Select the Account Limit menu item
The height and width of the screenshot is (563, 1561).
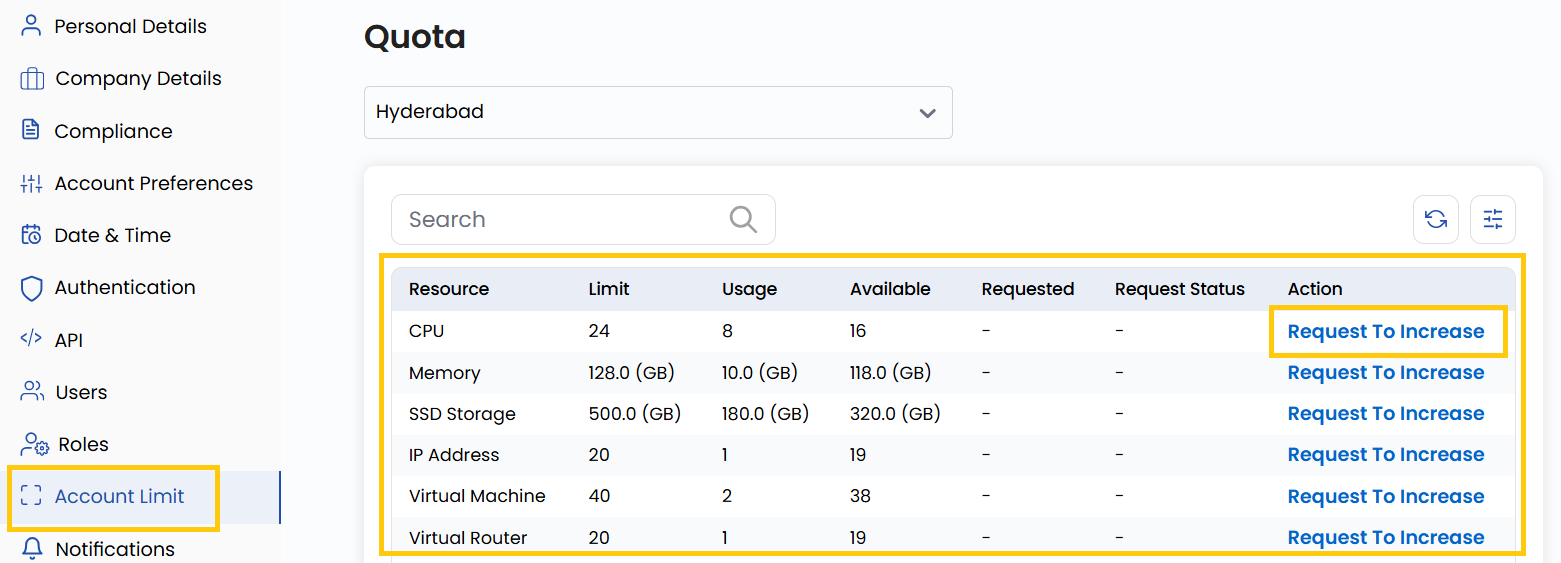[119, 497]
